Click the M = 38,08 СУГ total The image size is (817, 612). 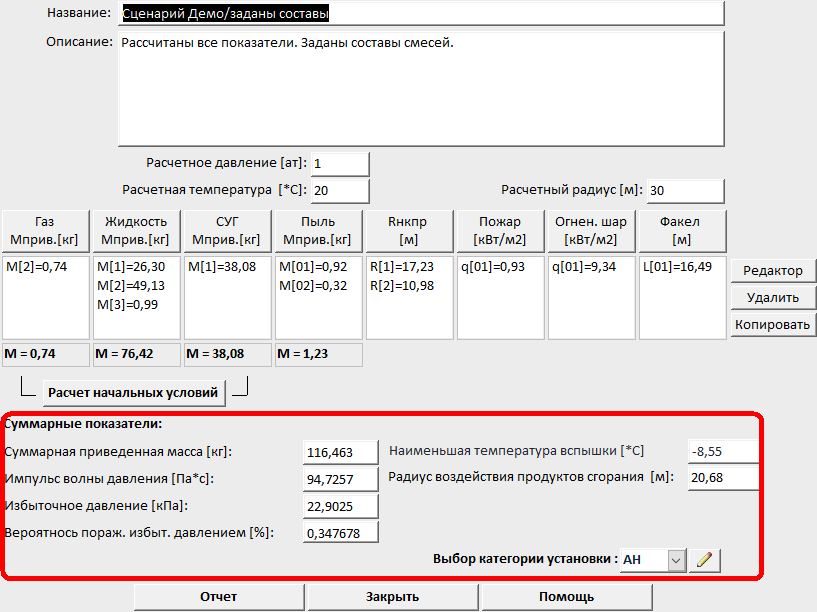click(228, 355)
